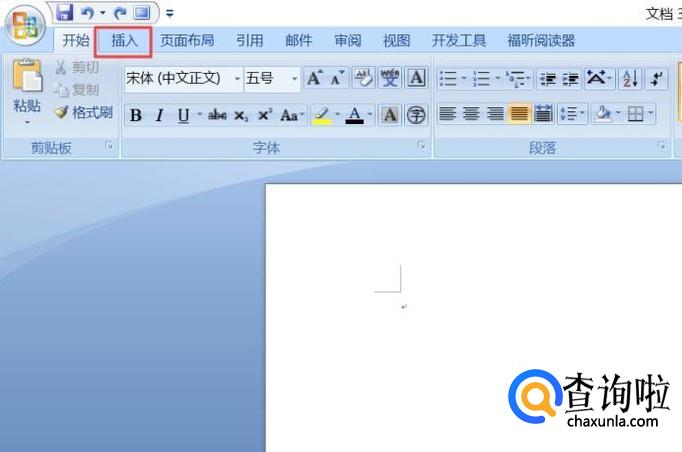Open the 福昕阅读器 tab
This screenshot has width=682, height=452.
tap(541, 40)
